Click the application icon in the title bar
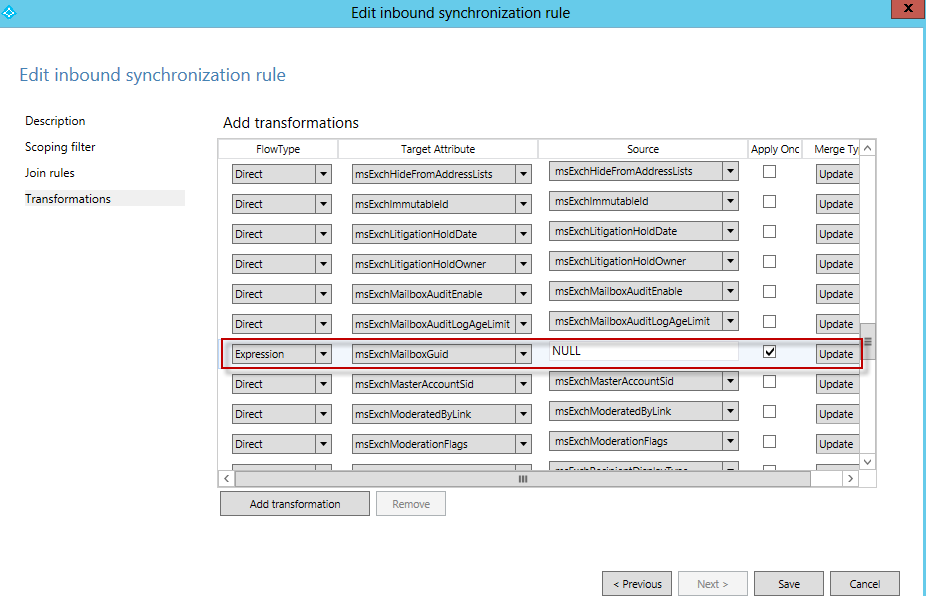The image size is (926, 596). coord(10,12)
